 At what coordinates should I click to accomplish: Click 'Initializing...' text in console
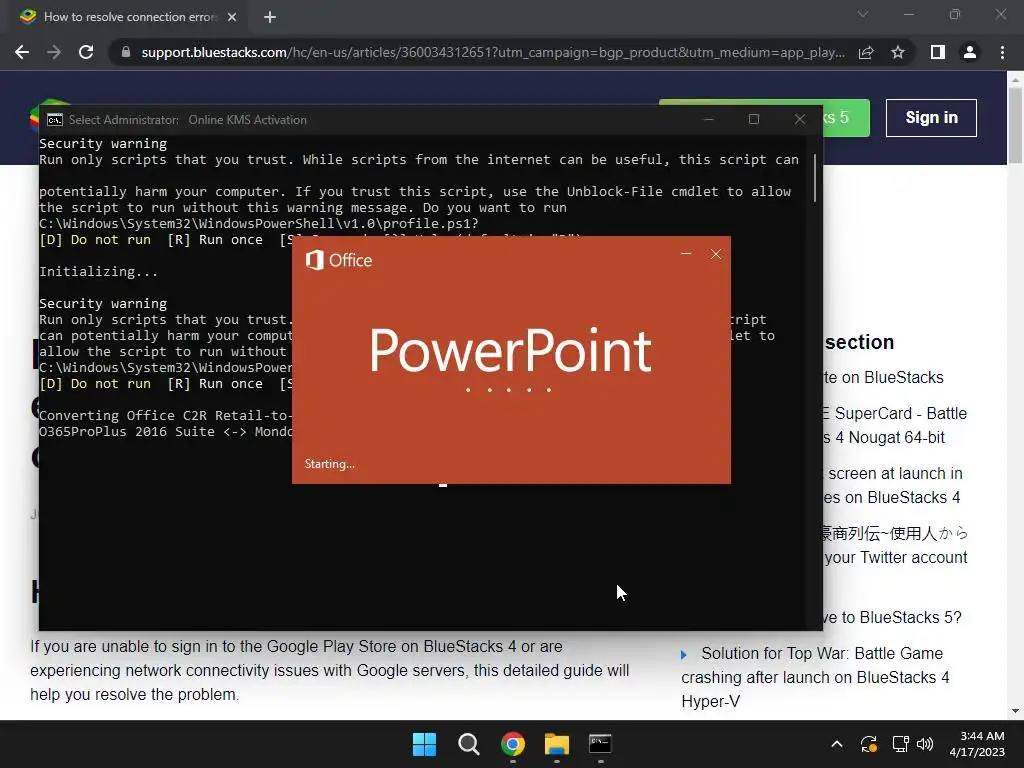pos(98,272)
